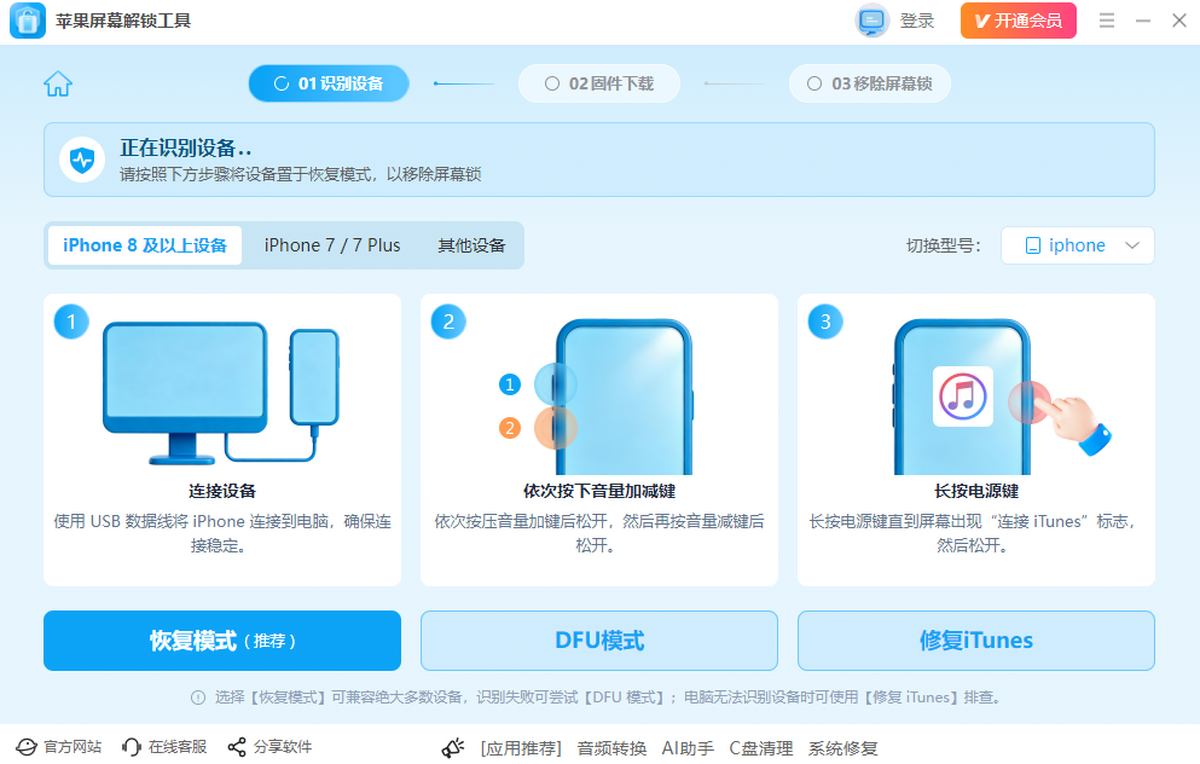This screenshot has height=764, width=1200.
Task: Click the app logo icon in title bar
Action: click(28, 21)
